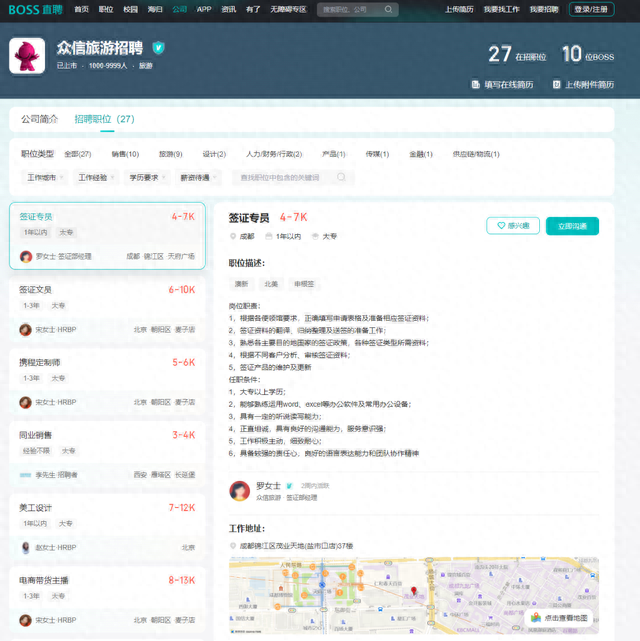Open the 电商带货主播 job listing
This screenshot has width=640, height=641.
107,600
